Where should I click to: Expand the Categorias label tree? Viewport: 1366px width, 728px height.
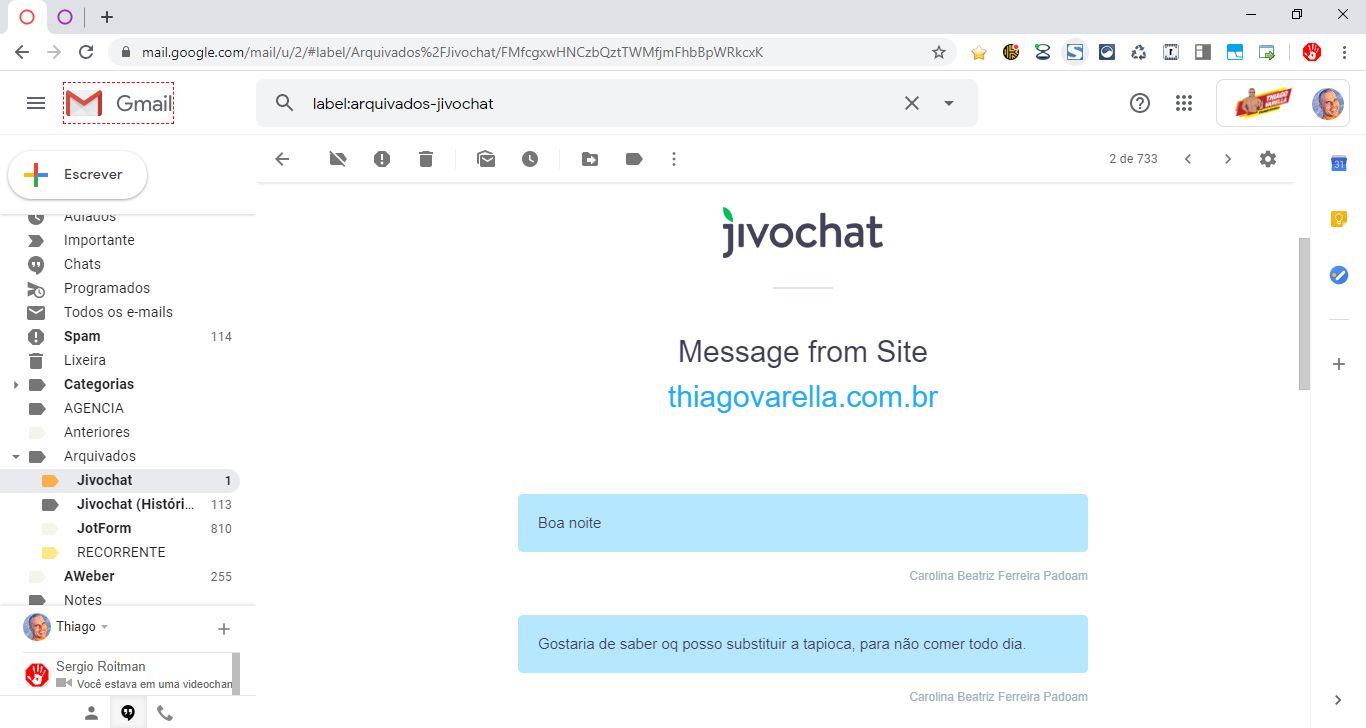pos(15,384)
